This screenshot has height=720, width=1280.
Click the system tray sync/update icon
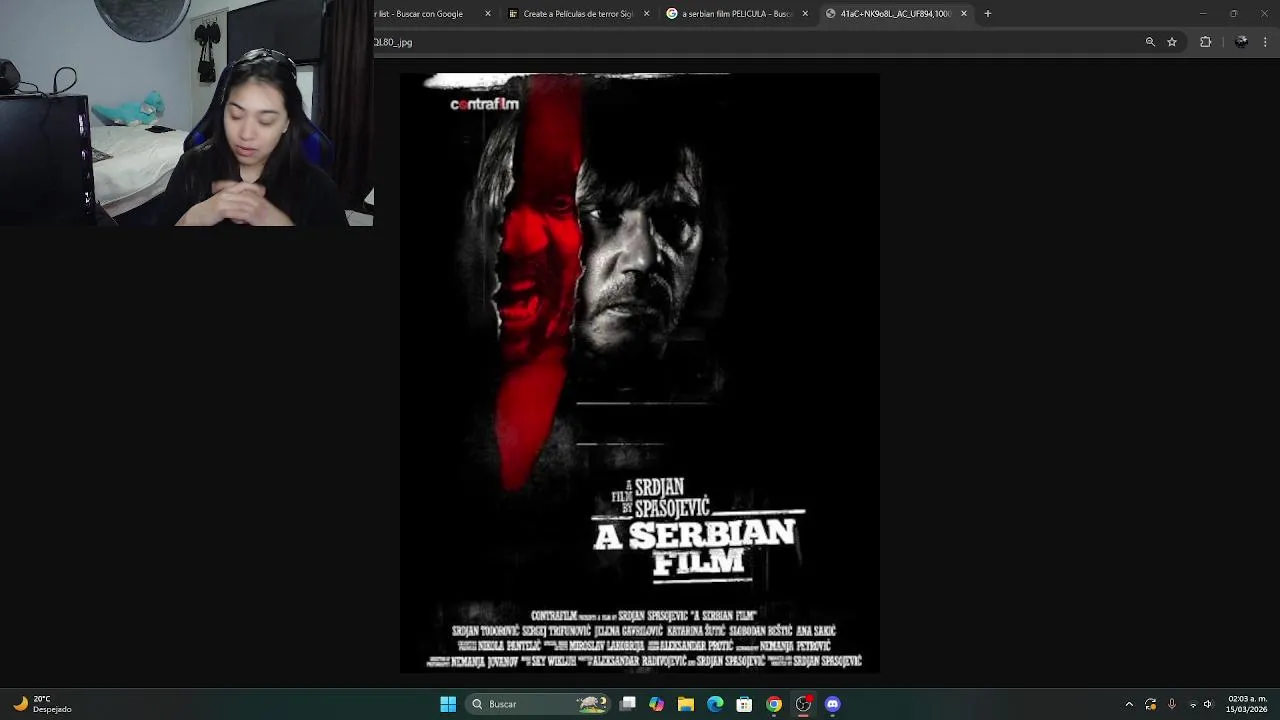tap(1151, 704)
